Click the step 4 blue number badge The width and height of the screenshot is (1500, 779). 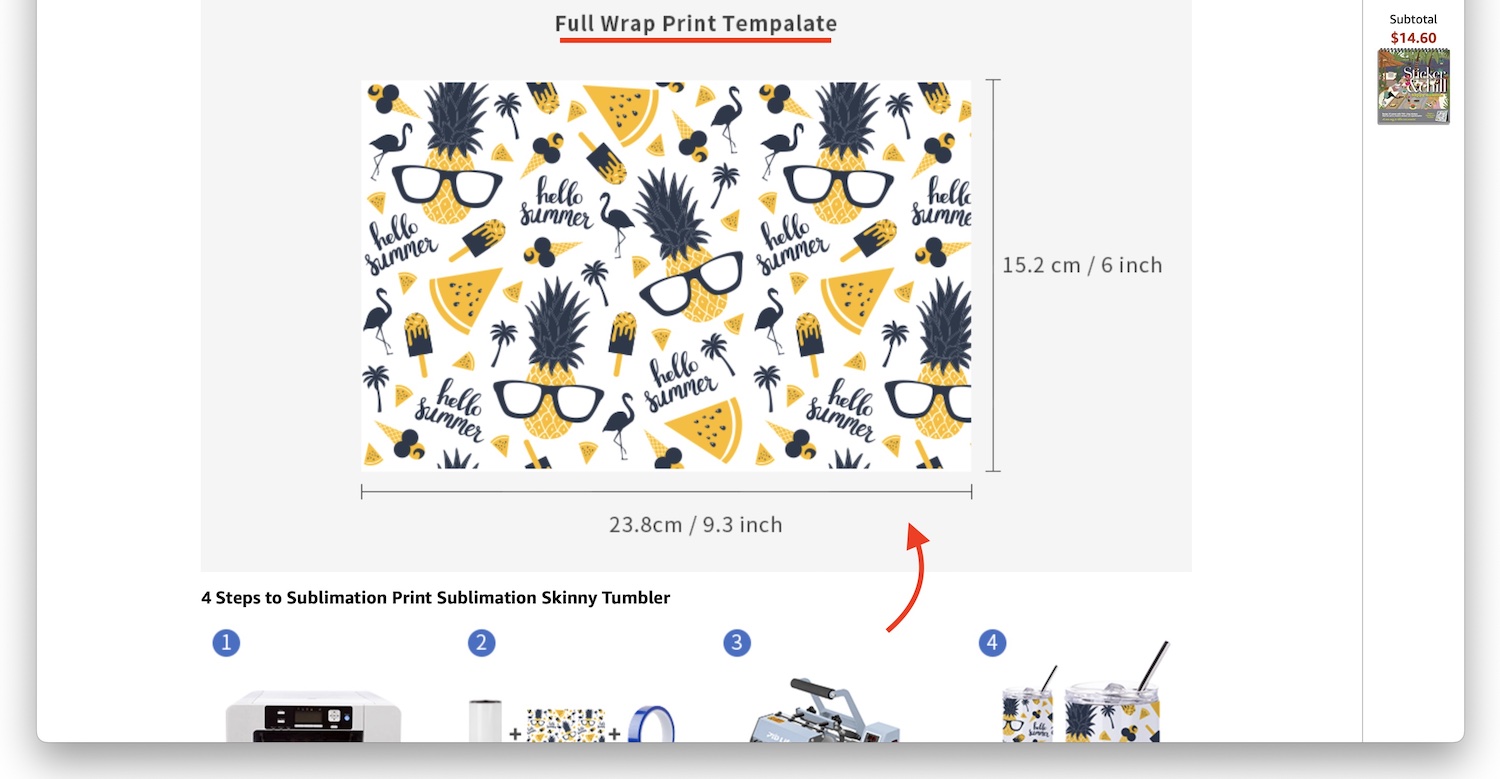pyautogui.click(x=992, y=643)
